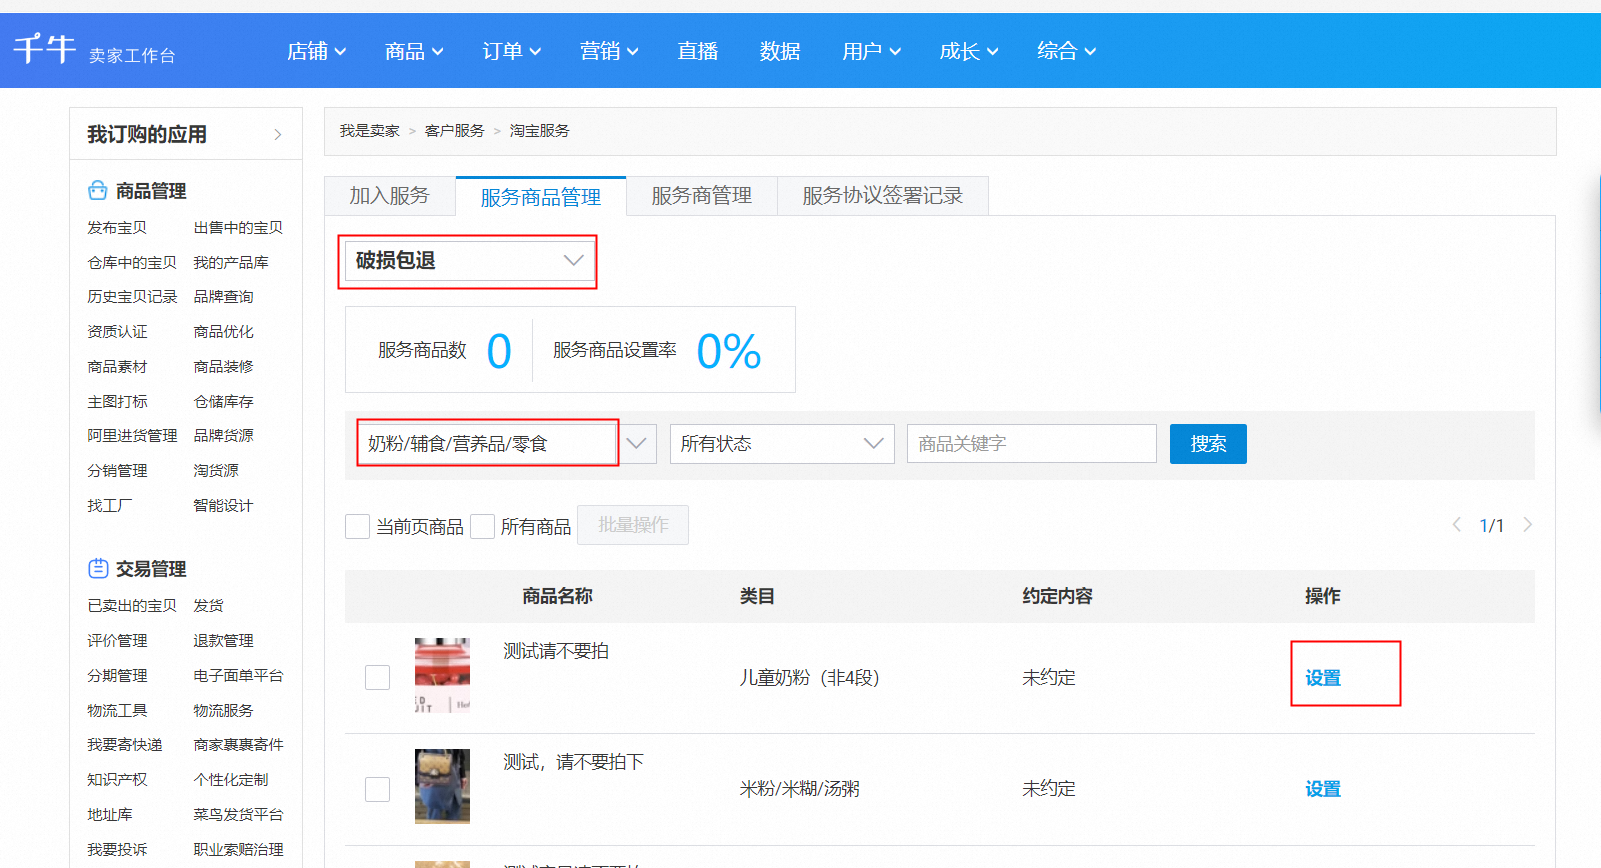This screenshot has width=1601, height=868.
Task: Open 资质认证 in sidebar
Action: click(117, 332)
